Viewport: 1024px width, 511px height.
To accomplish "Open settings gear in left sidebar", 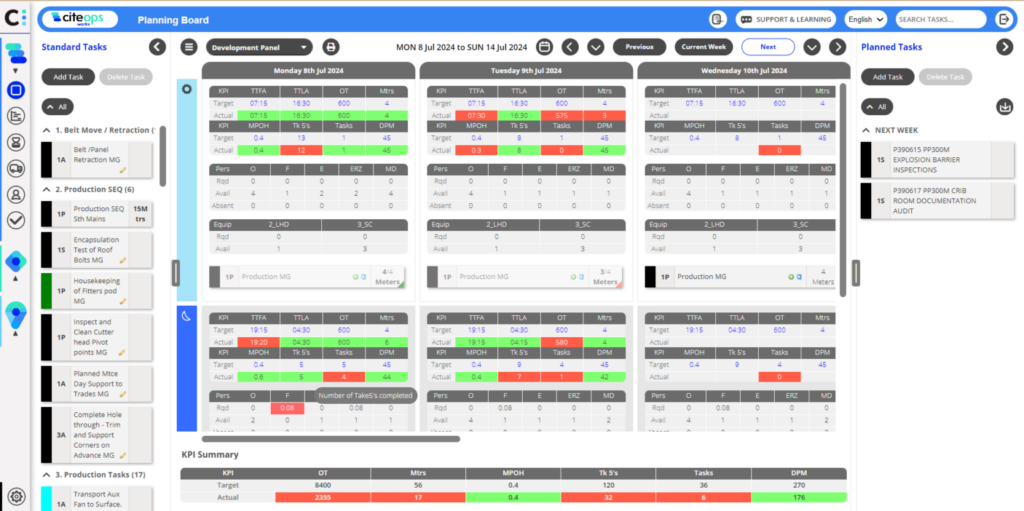I will [18, 495].
